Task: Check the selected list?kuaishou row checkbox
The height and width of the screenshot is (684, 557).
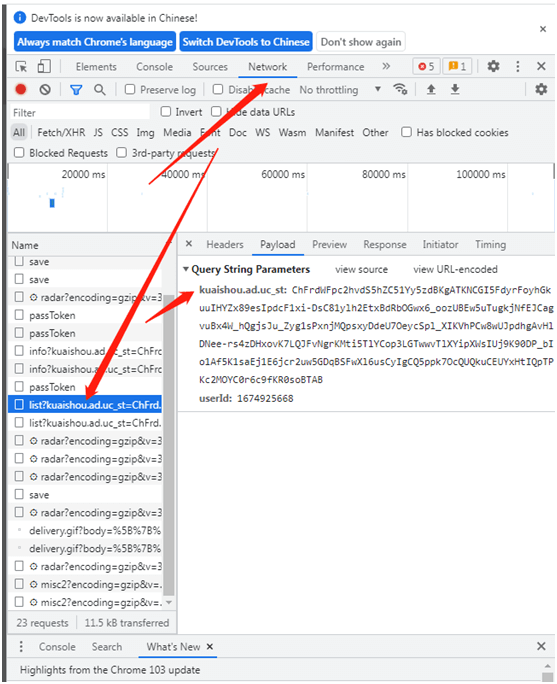Action: coord(19,405)
